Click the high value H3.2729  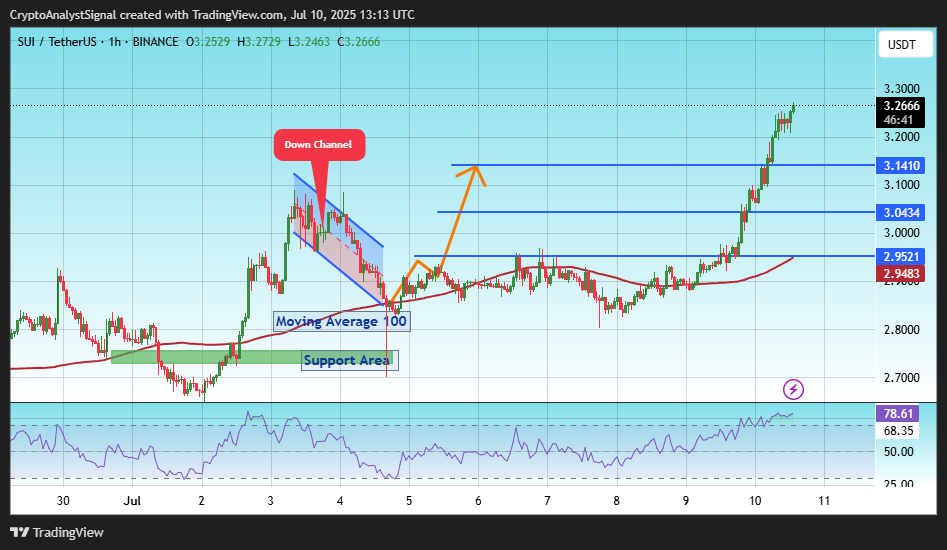click(x=258, y=42)
